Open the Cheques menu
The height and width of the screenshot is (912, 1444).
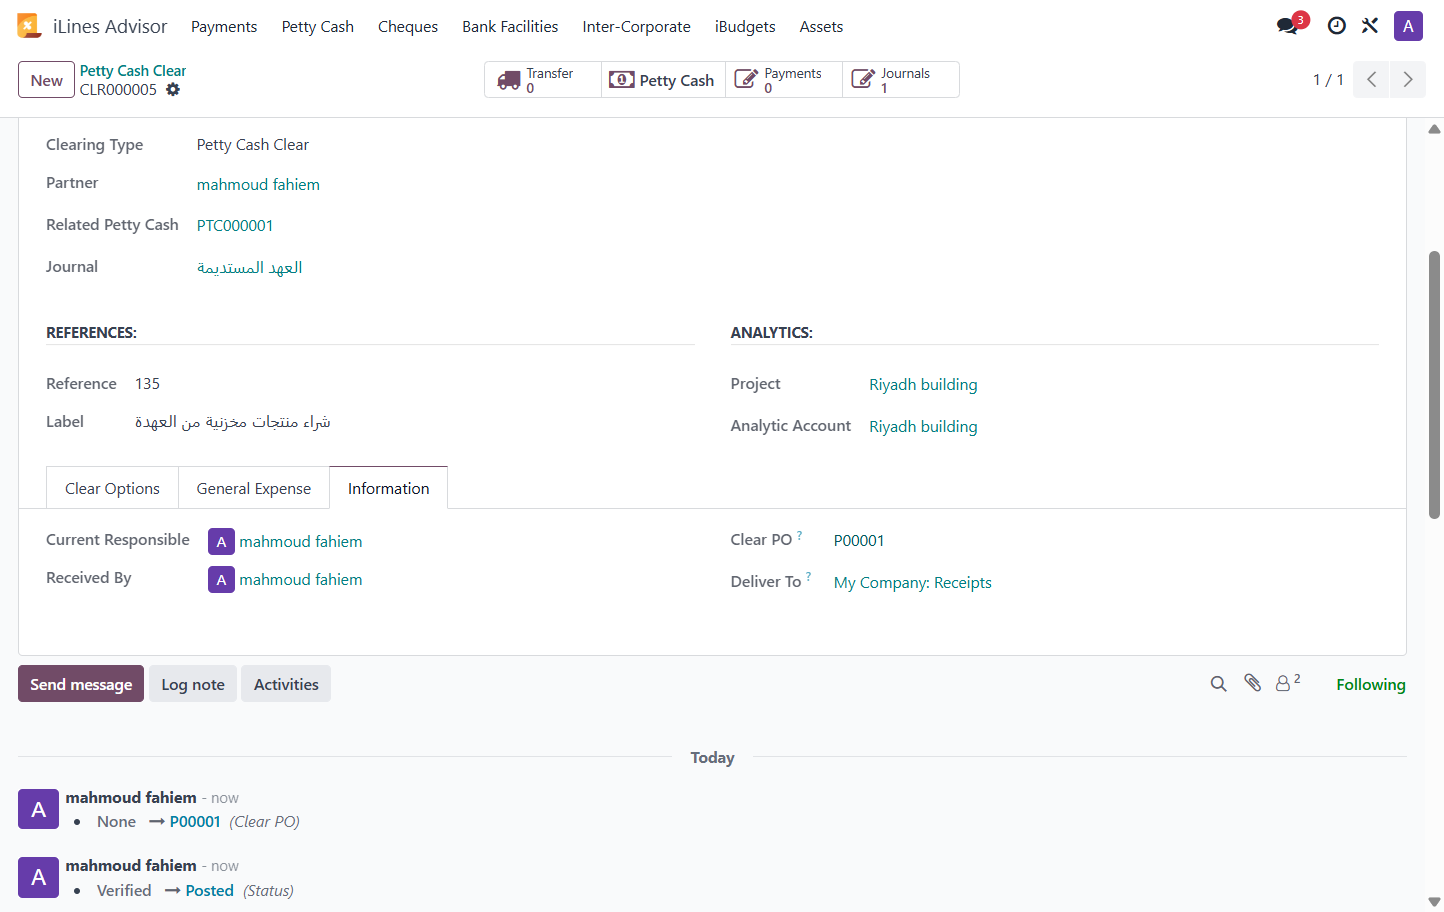coord(408,27)
